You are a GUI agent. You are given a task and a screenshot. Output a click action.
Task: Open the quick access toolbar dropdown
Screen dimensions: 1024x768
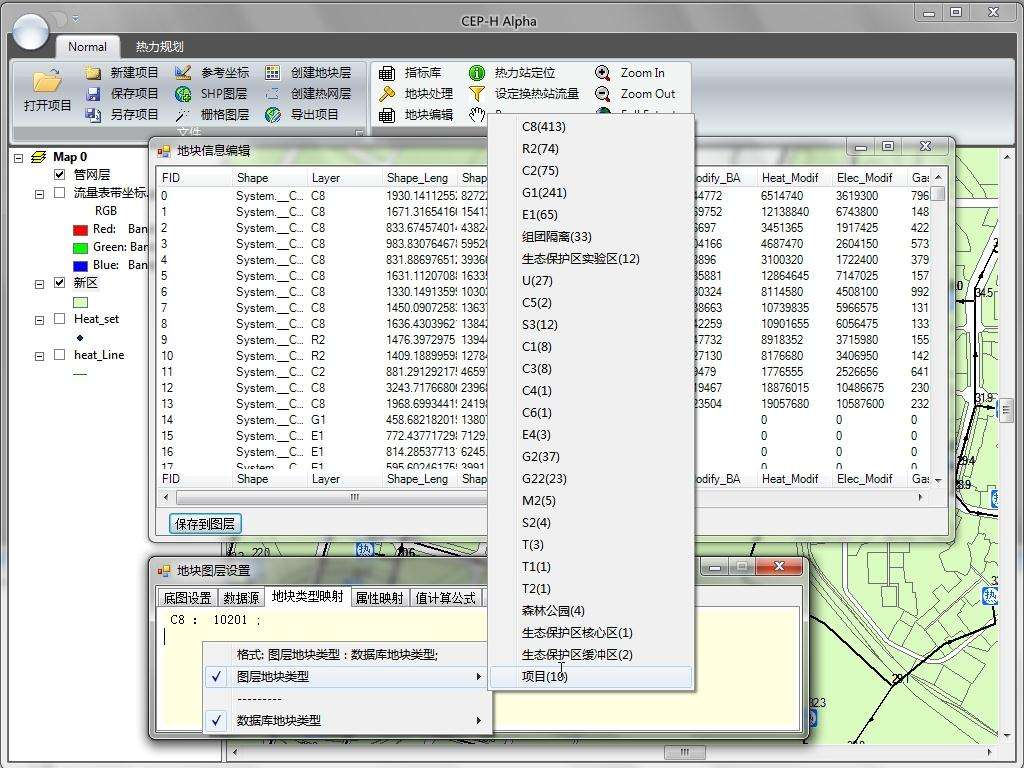[76, 18]
